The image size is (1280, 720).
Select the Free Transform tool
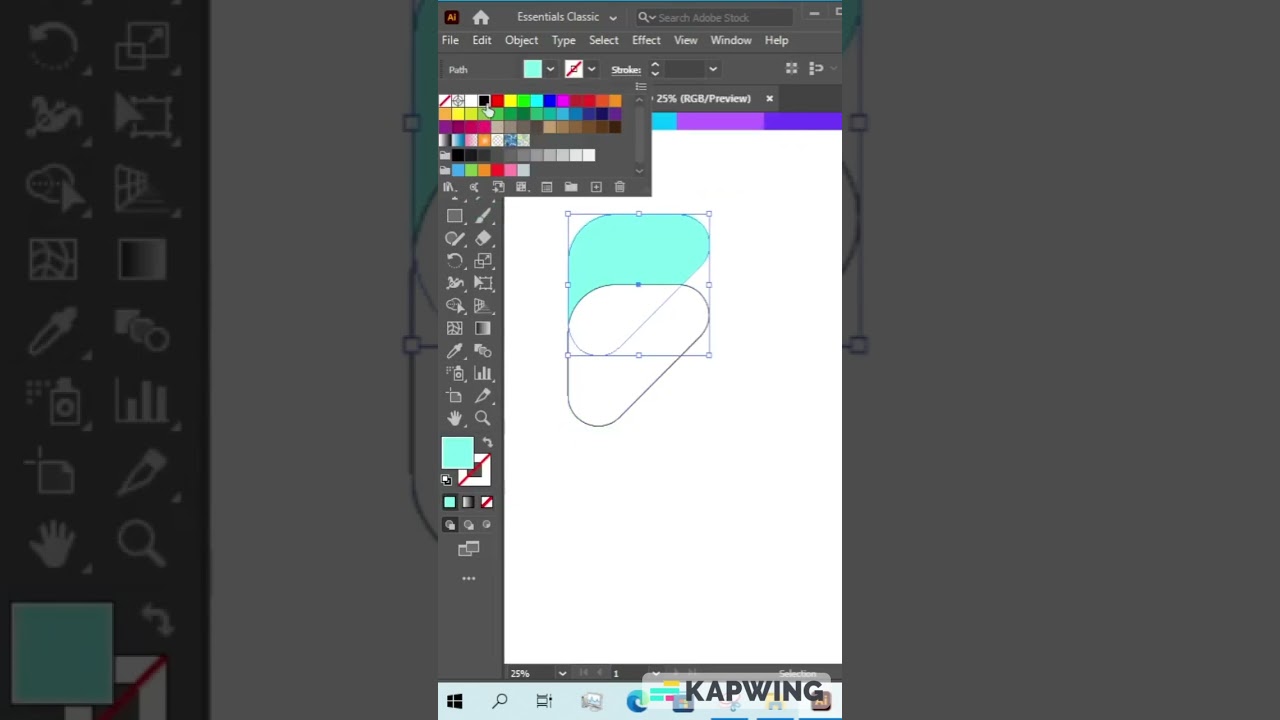[x=483, y=283]
